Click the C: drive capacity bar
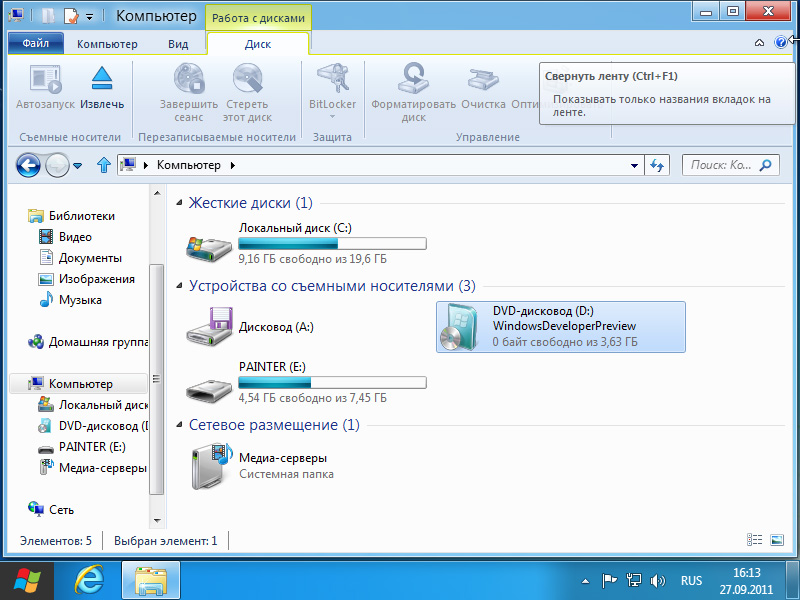Image resolution: width=800 pixels, height=600 pixels. (x=332, y=244)
